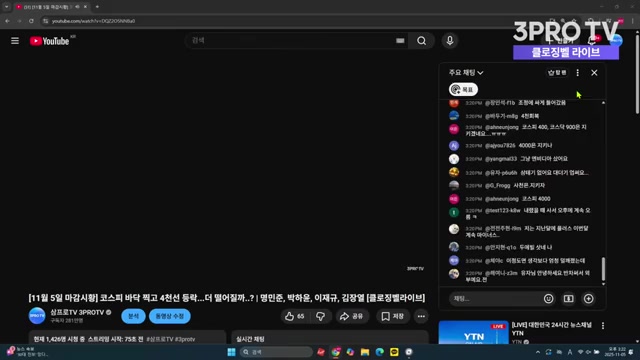Screen dimensions: 640x360
Task: Start voice search with the microphone icon
Action: (450, 41)
